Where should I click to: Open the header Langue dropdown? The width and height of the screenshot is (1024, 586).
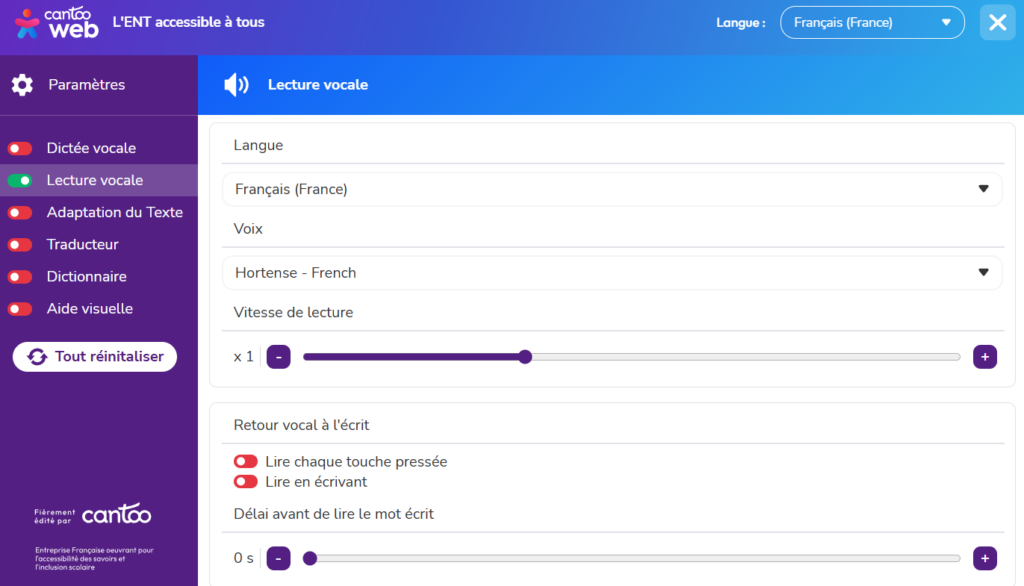871,23
